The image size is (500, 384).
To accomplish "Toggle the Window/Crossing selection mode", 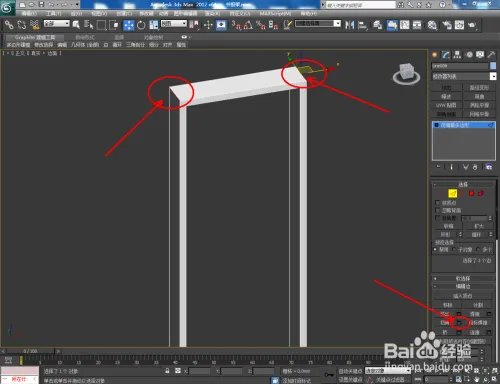I will tap(114, 25).
